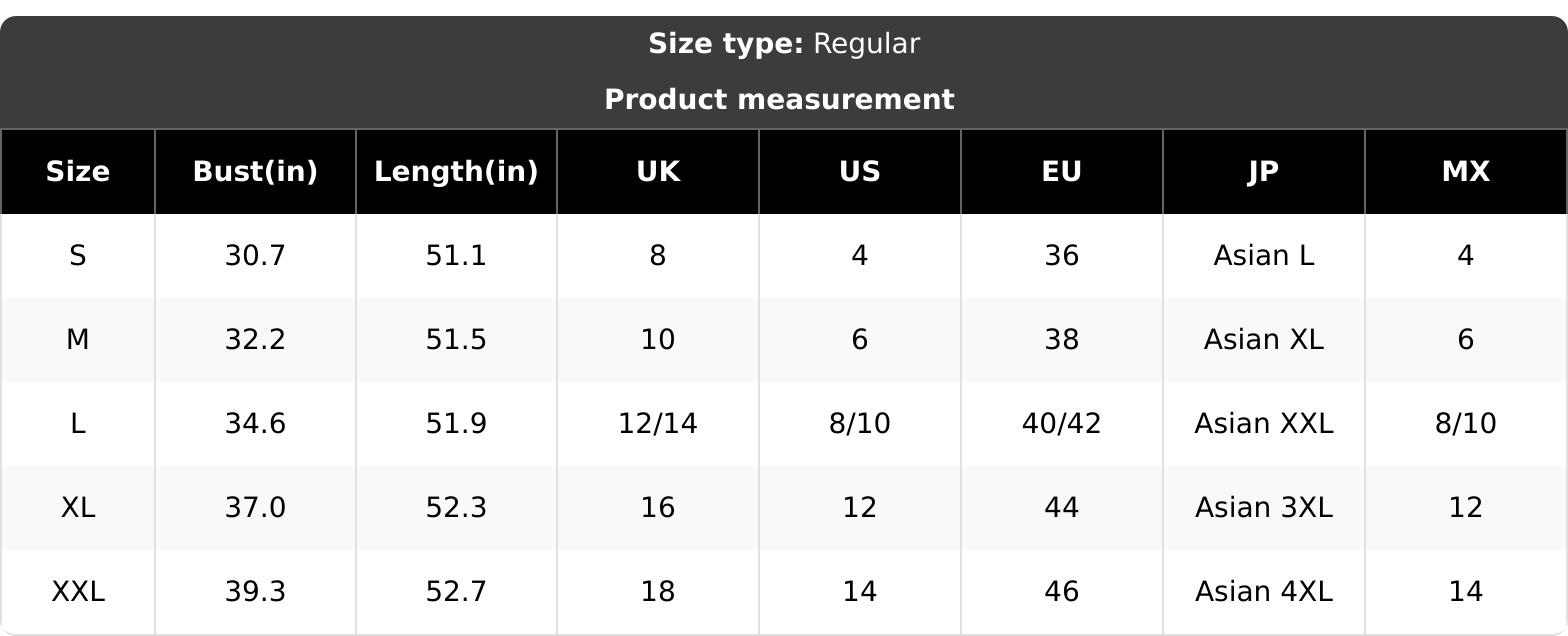Select the S size row label
1568x636 pixels.
(78, 256)
